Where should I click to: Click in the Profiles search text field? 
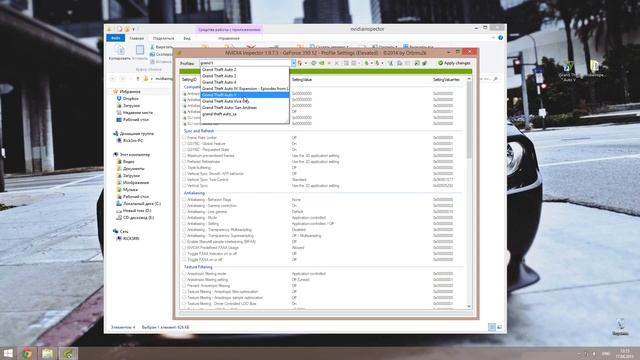click(245, 63)
